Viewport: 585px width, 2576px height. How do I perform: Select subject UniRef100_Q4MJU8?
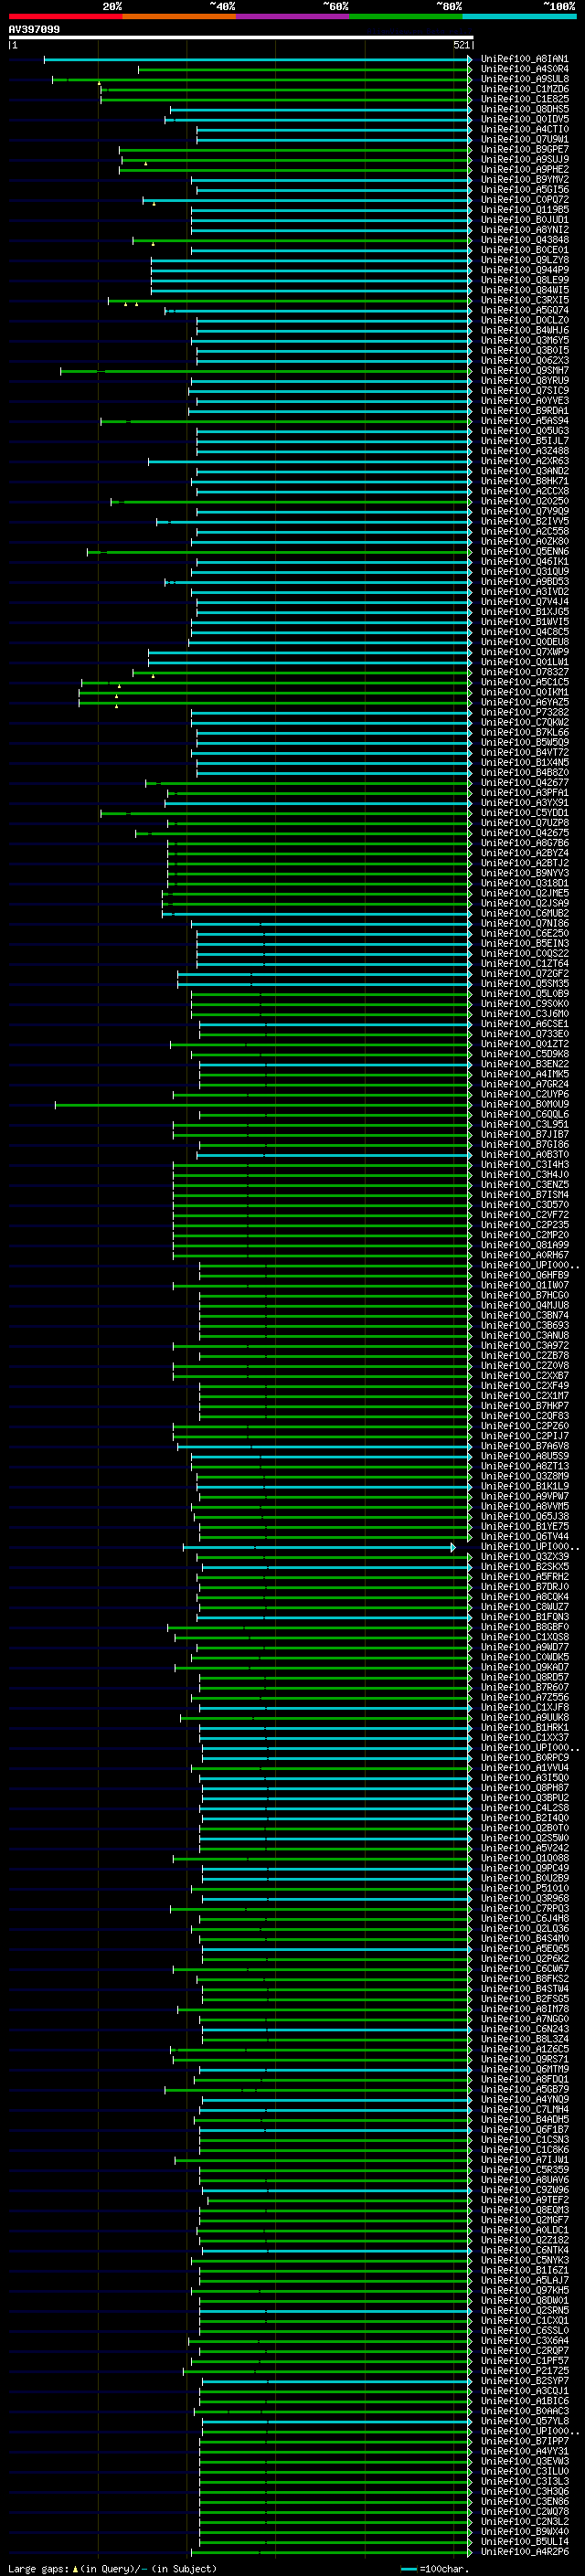[x=524, y=1306]
